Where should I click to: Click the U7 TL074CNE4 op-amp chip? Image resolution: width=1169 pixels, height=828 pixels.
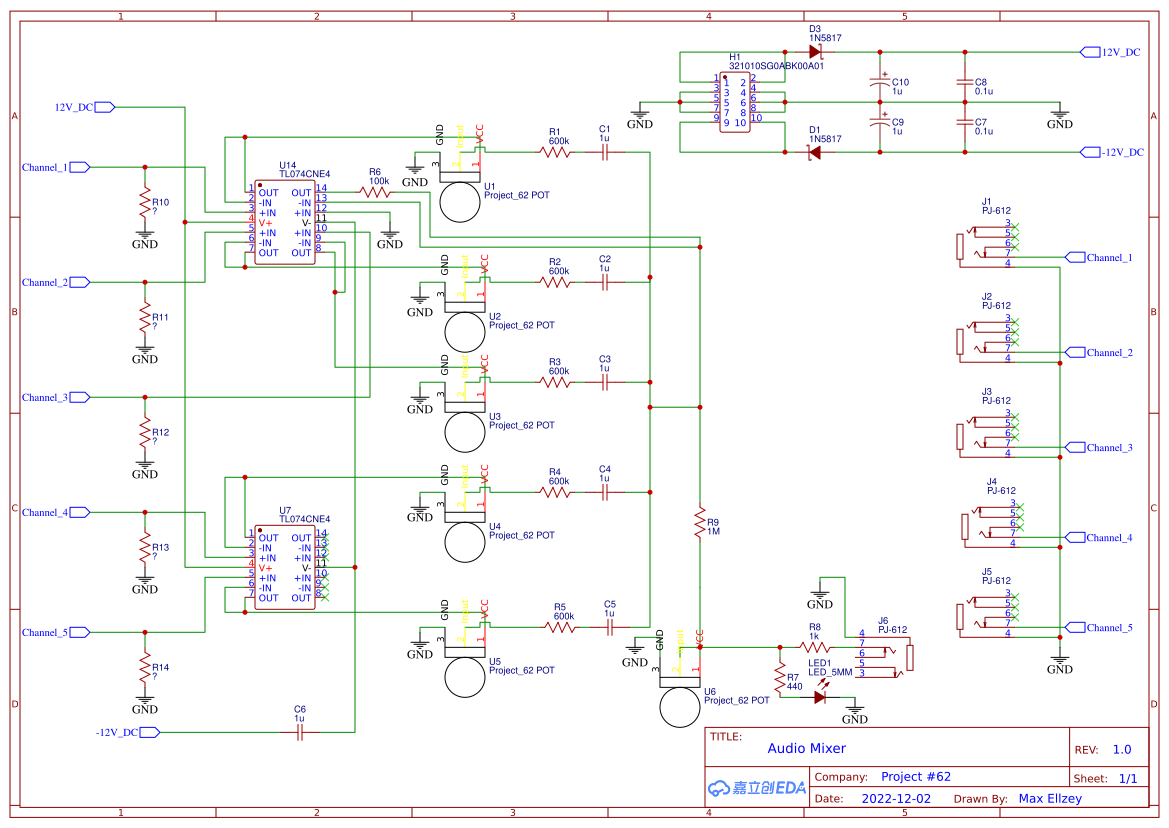pyautogui.click(x=285, y=567)
